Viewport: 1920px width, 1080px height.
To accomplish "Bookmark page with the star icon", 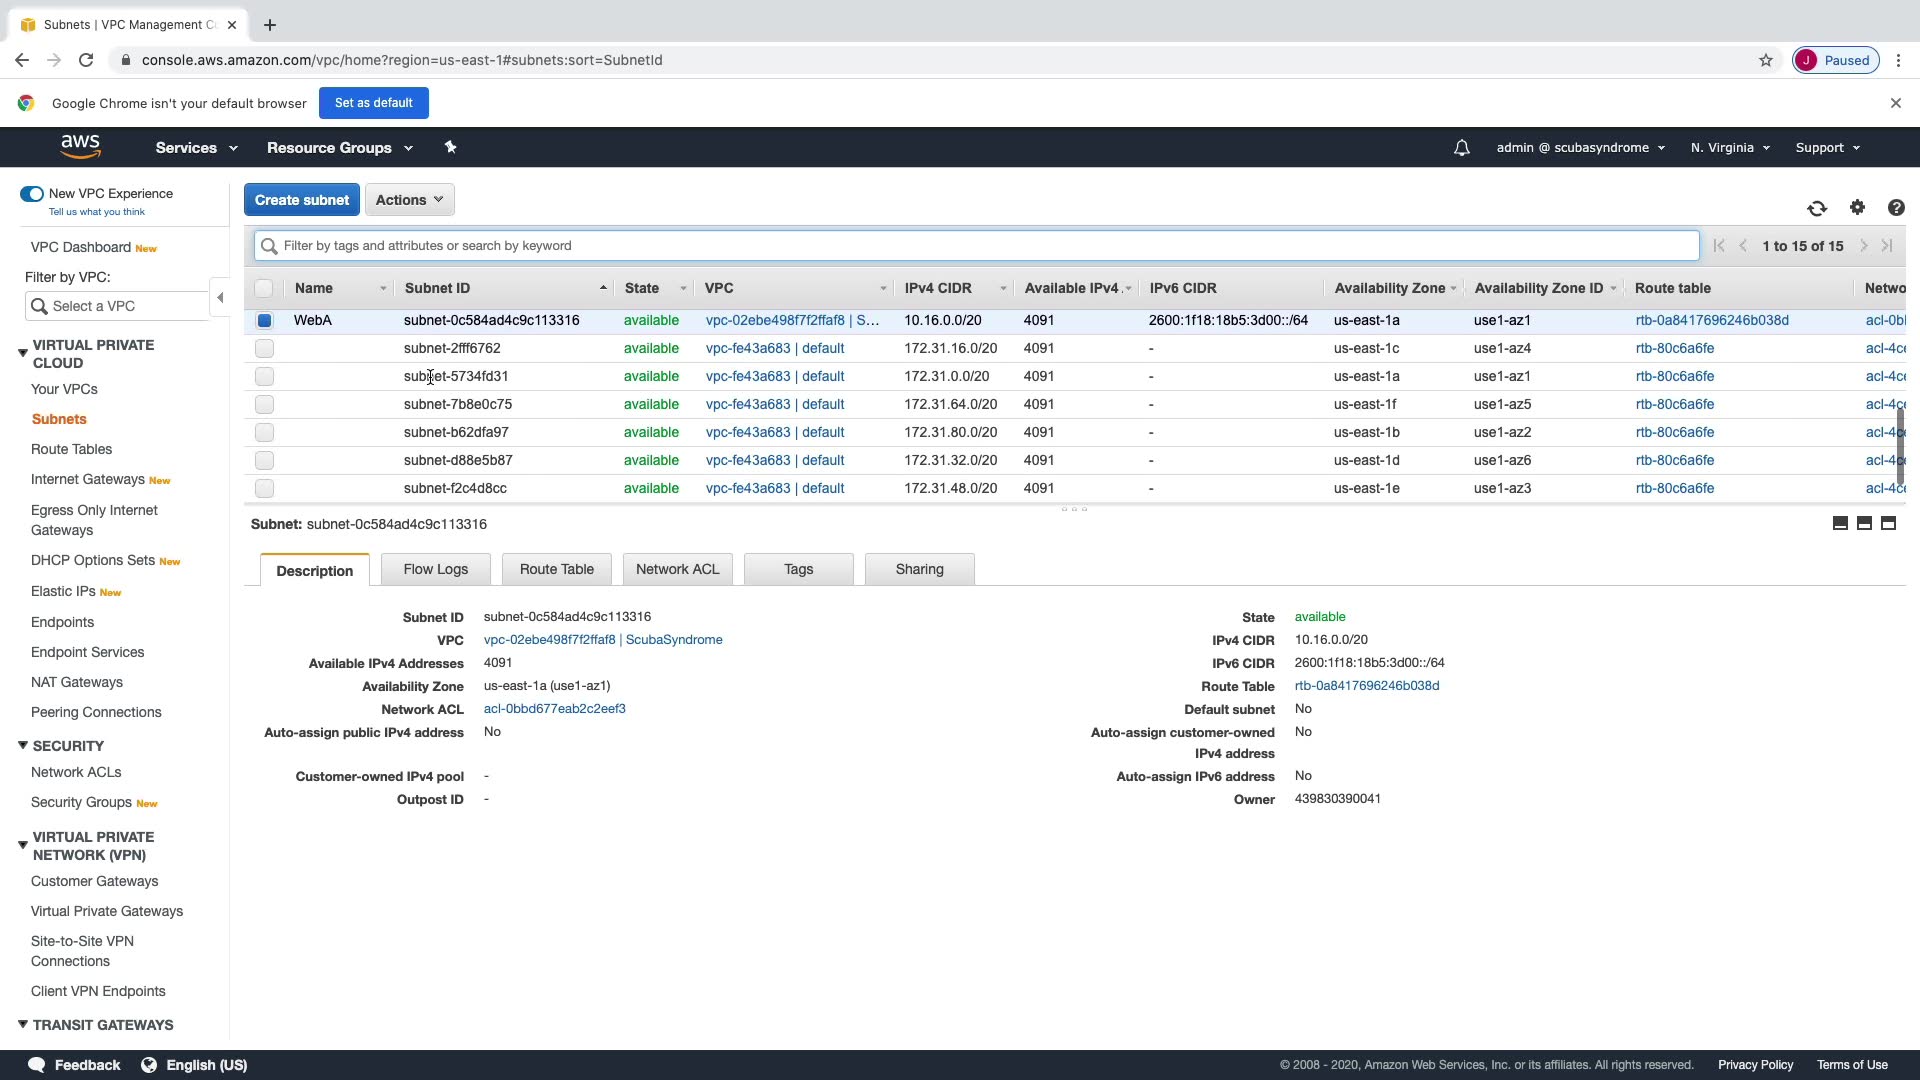I will [x=1766, y=60].
